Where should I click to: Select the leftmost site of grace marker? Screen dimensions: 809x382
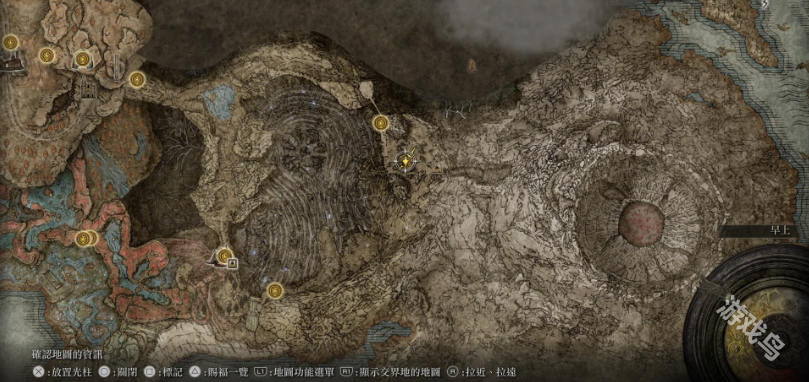(10, 42)
